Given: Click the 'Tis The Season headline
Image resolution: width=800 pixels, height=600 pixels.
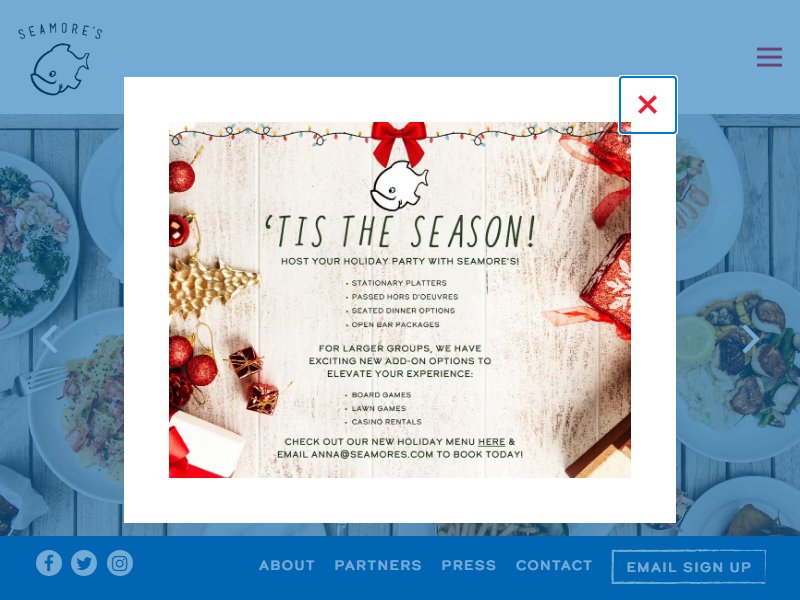Looking at the screenshot, I should point(401,231).
